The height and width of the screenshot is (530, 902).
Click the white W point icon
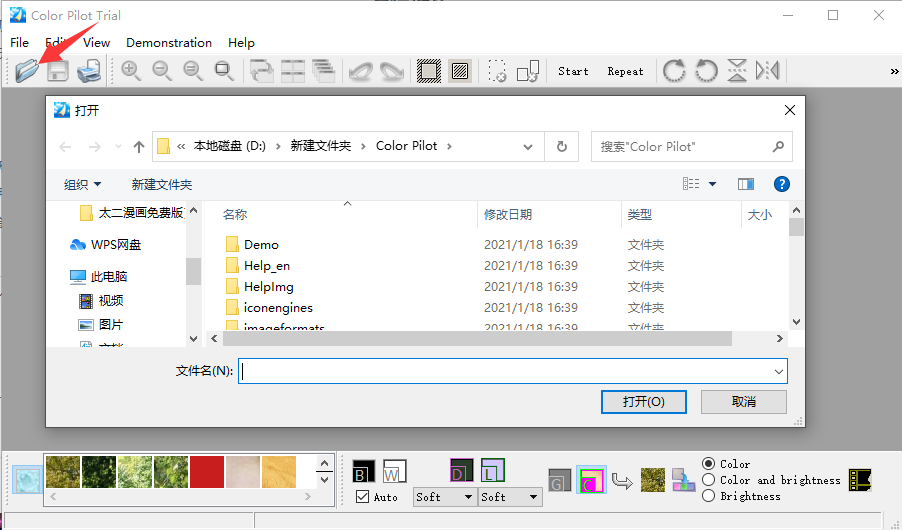tap(395, 471)
